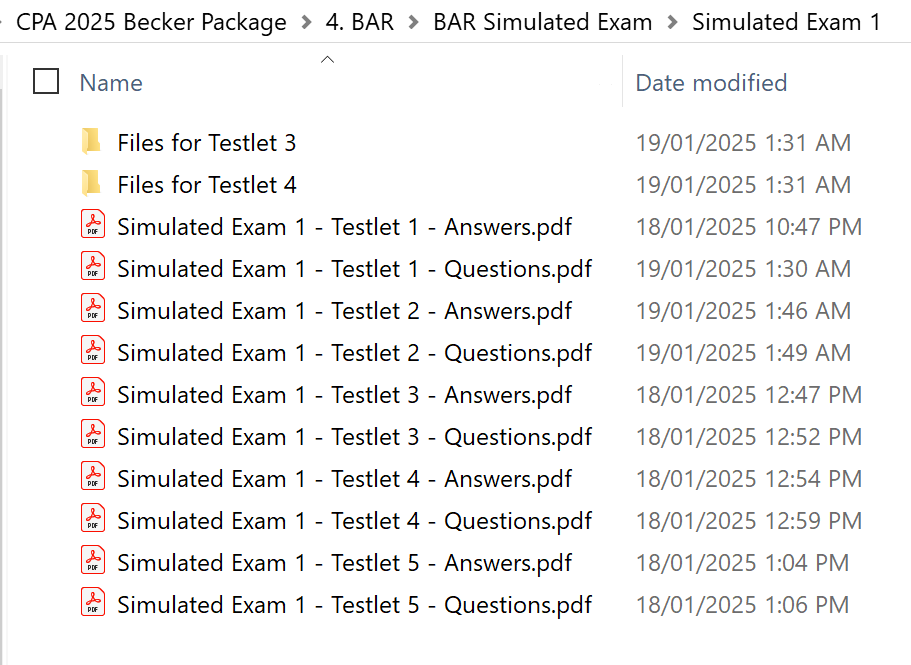Click PDF icon of Testlet 5 Answers
The height and width of the screenshot is (665, 911).
pos(92,562)
